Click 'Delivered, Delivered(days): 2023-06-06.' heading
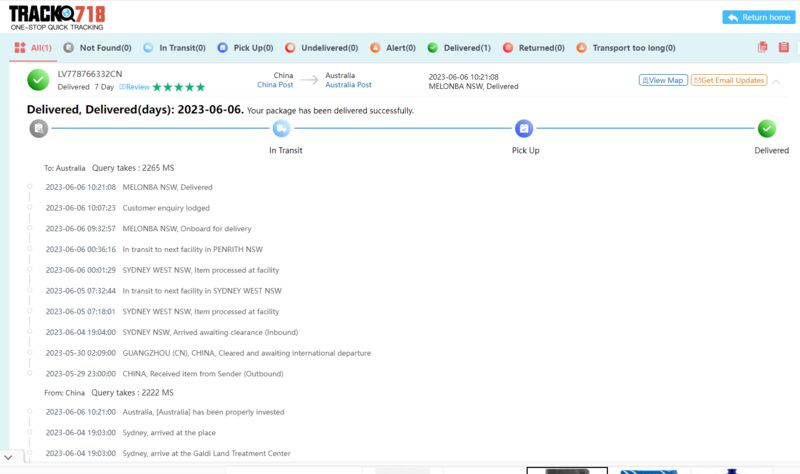Viewport: 800px width, 474px height. pos(135,110)
